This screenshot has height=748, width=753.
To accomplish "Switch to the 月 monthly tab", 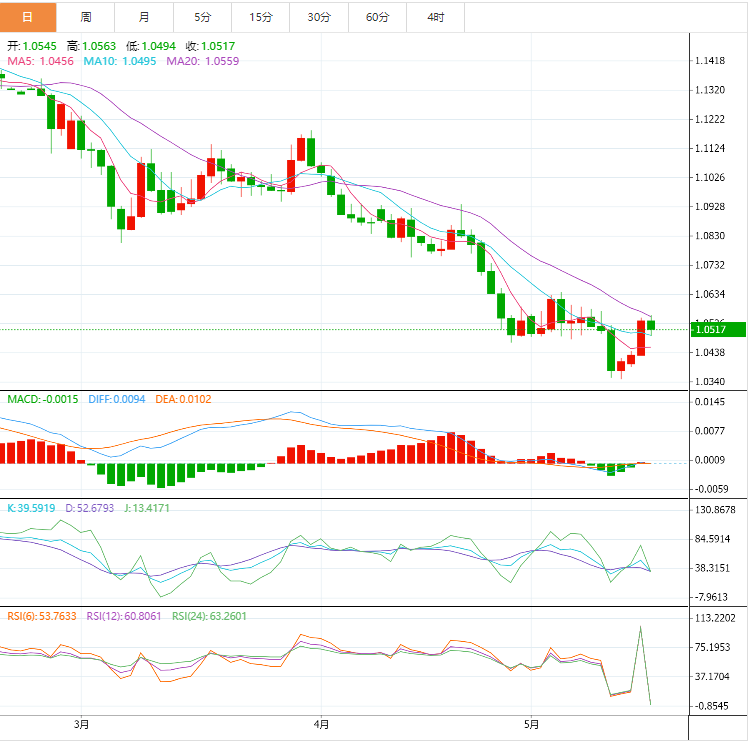I will click(x=144, y=17).
